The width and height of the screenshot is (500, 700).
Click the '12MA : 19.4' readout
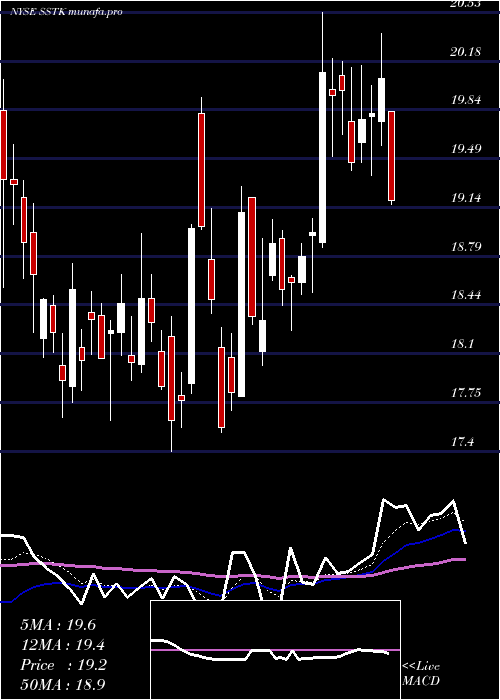coord(63,645)
